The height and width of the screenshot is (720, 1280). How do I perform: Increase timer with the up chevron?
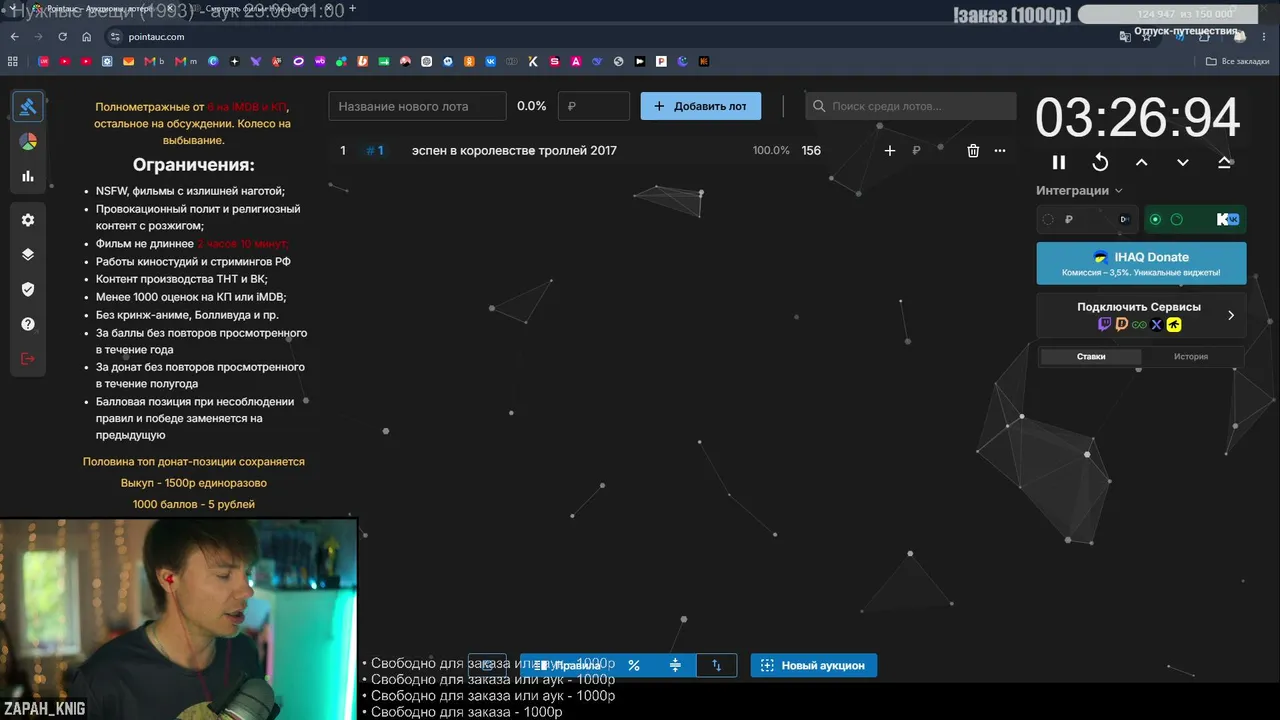[x=1141, y=162]
